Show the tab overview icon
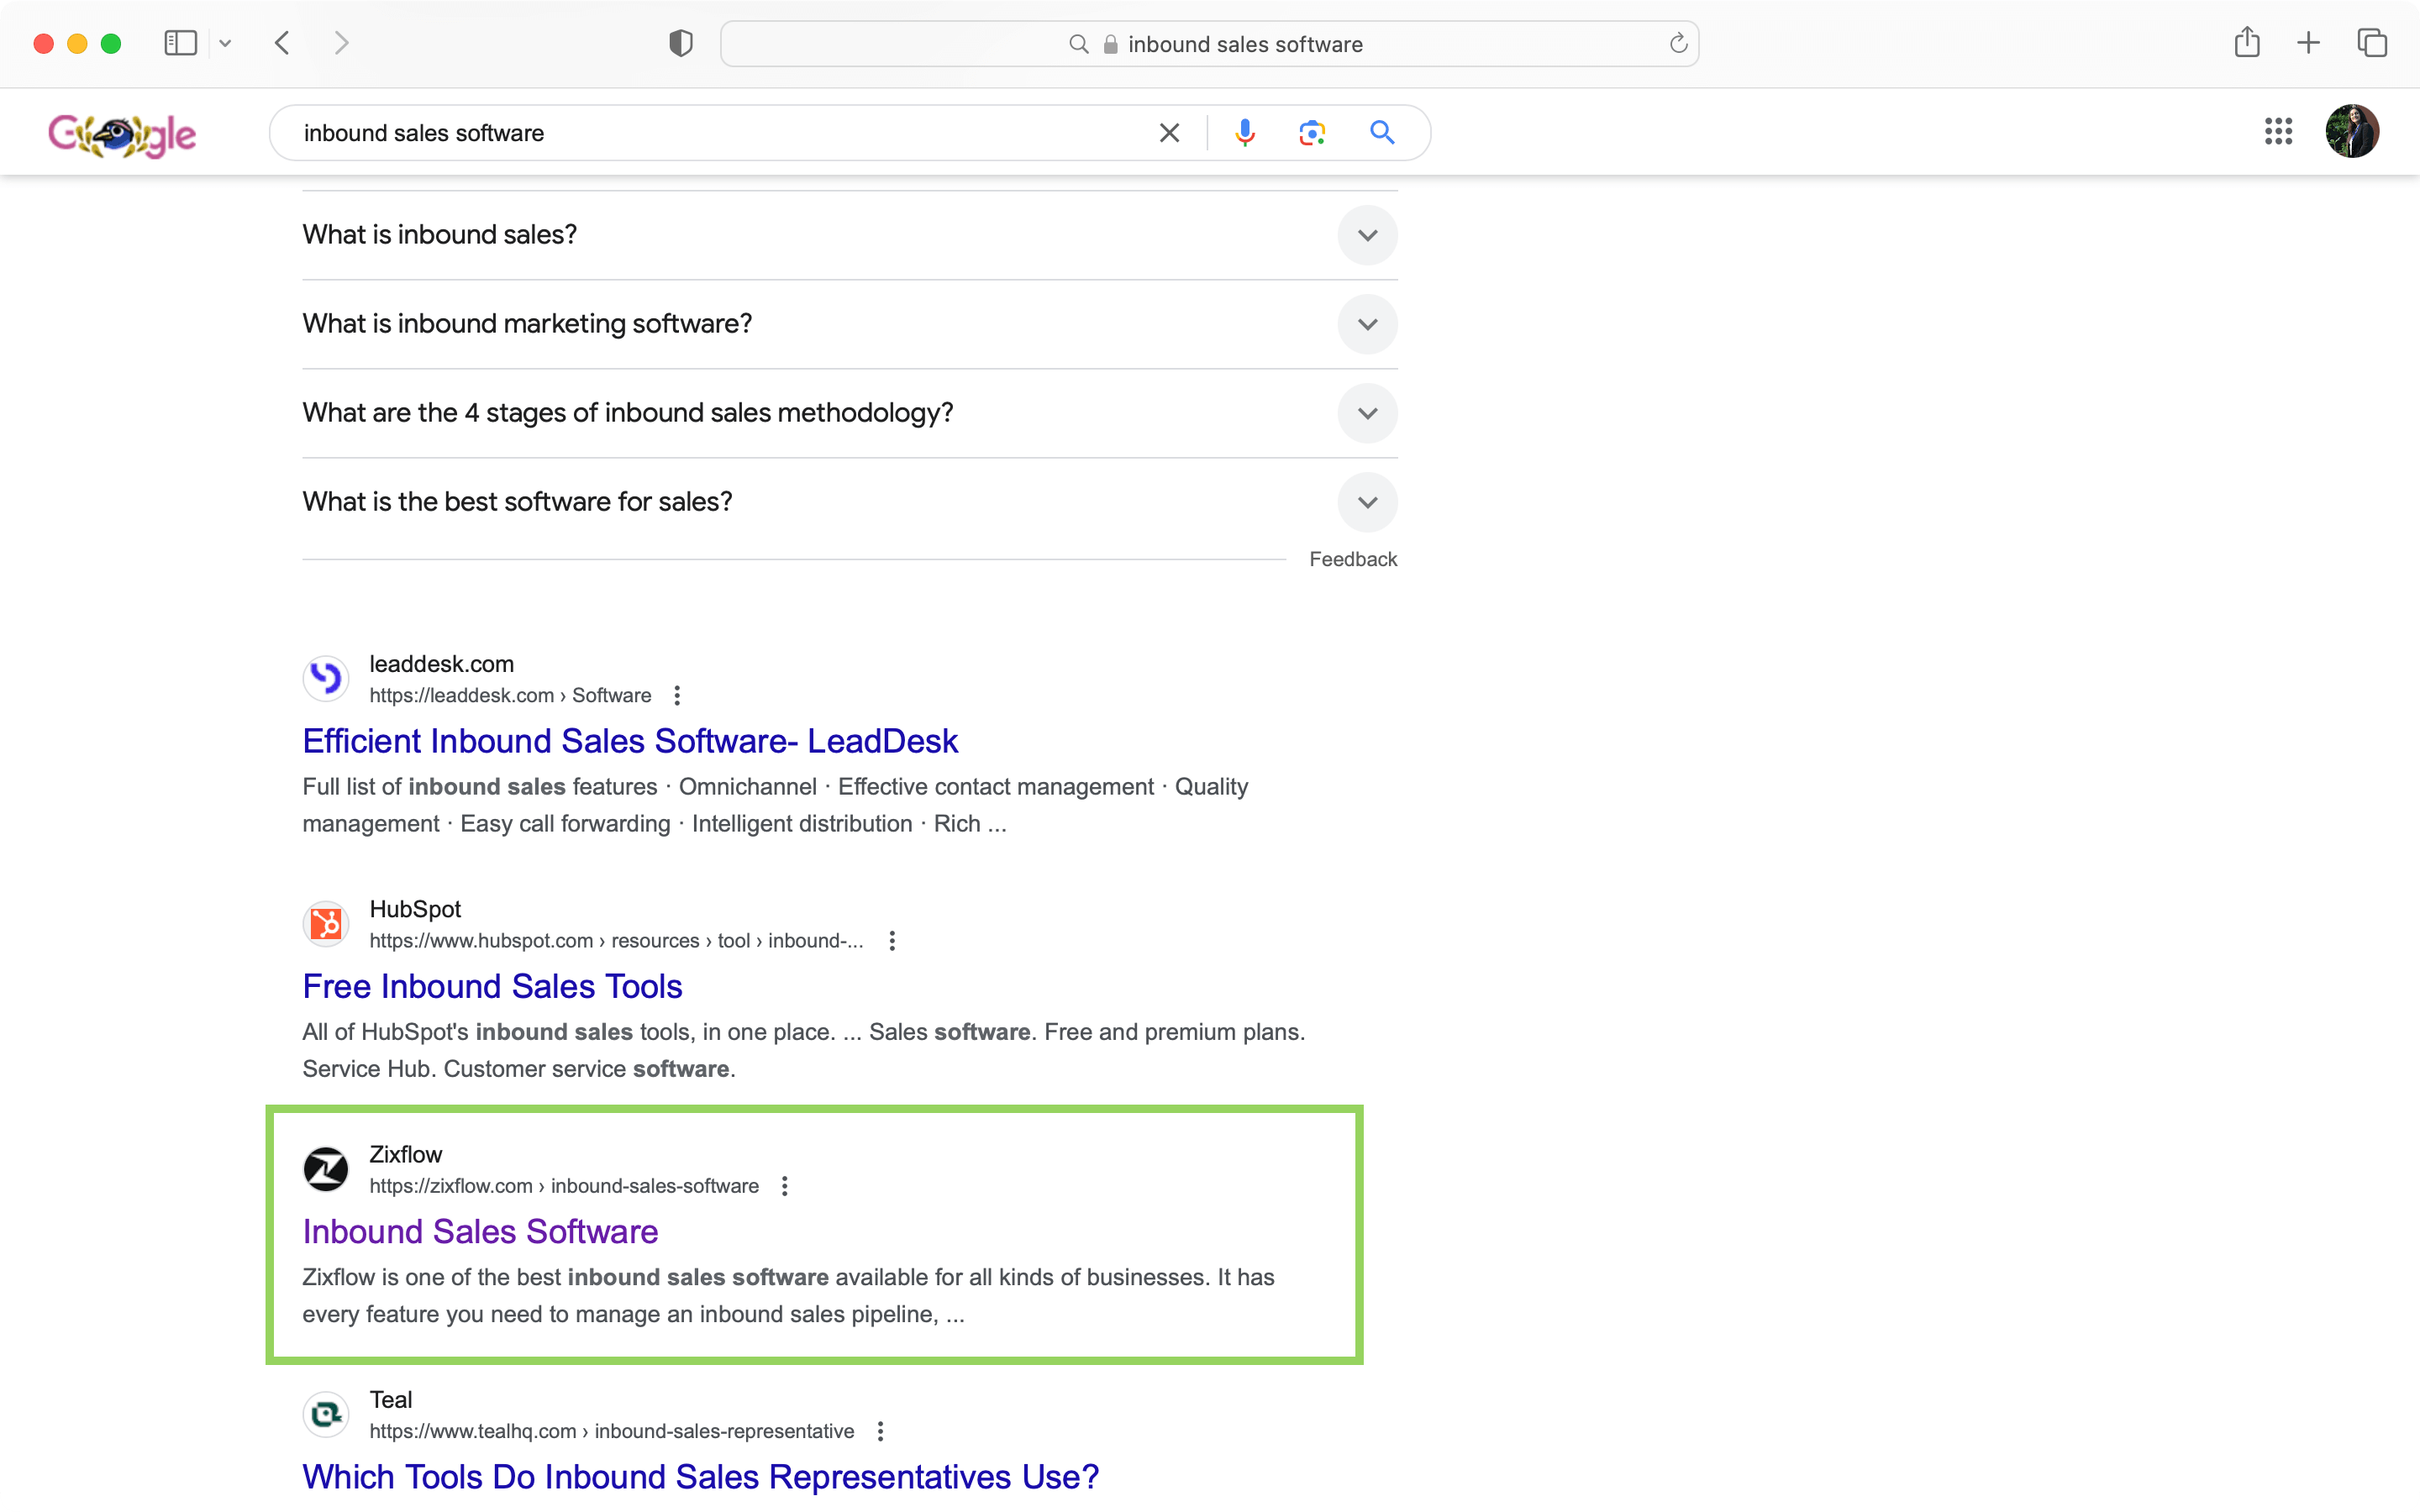2420x1512 pixels. coord(2372,43)
